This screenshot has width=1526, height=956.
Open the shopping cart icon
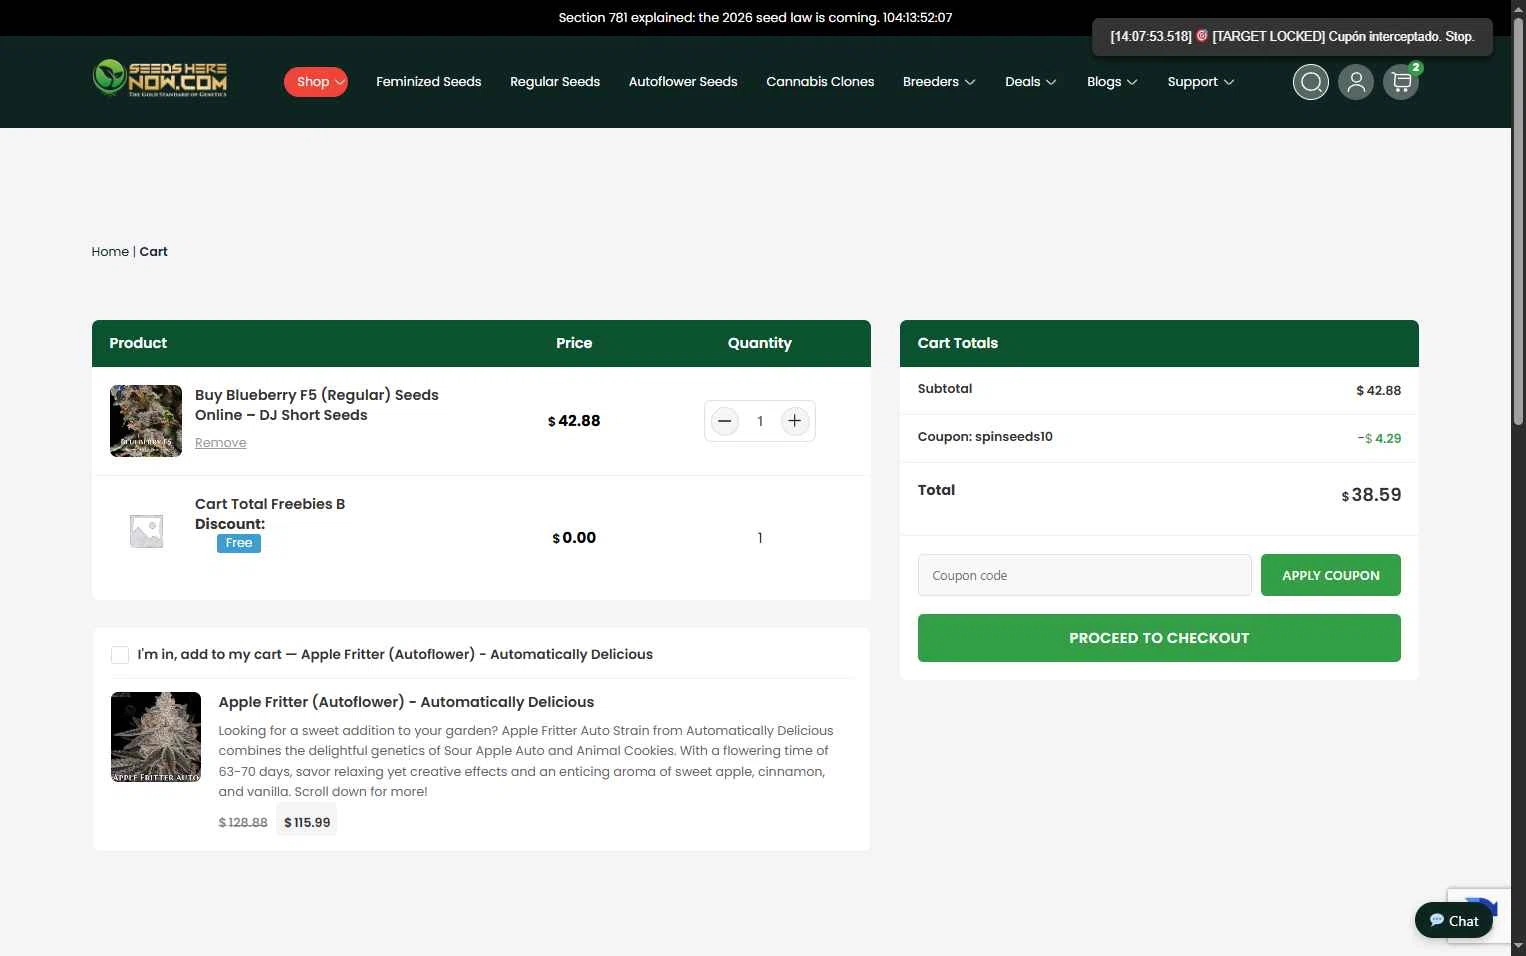1401,82
